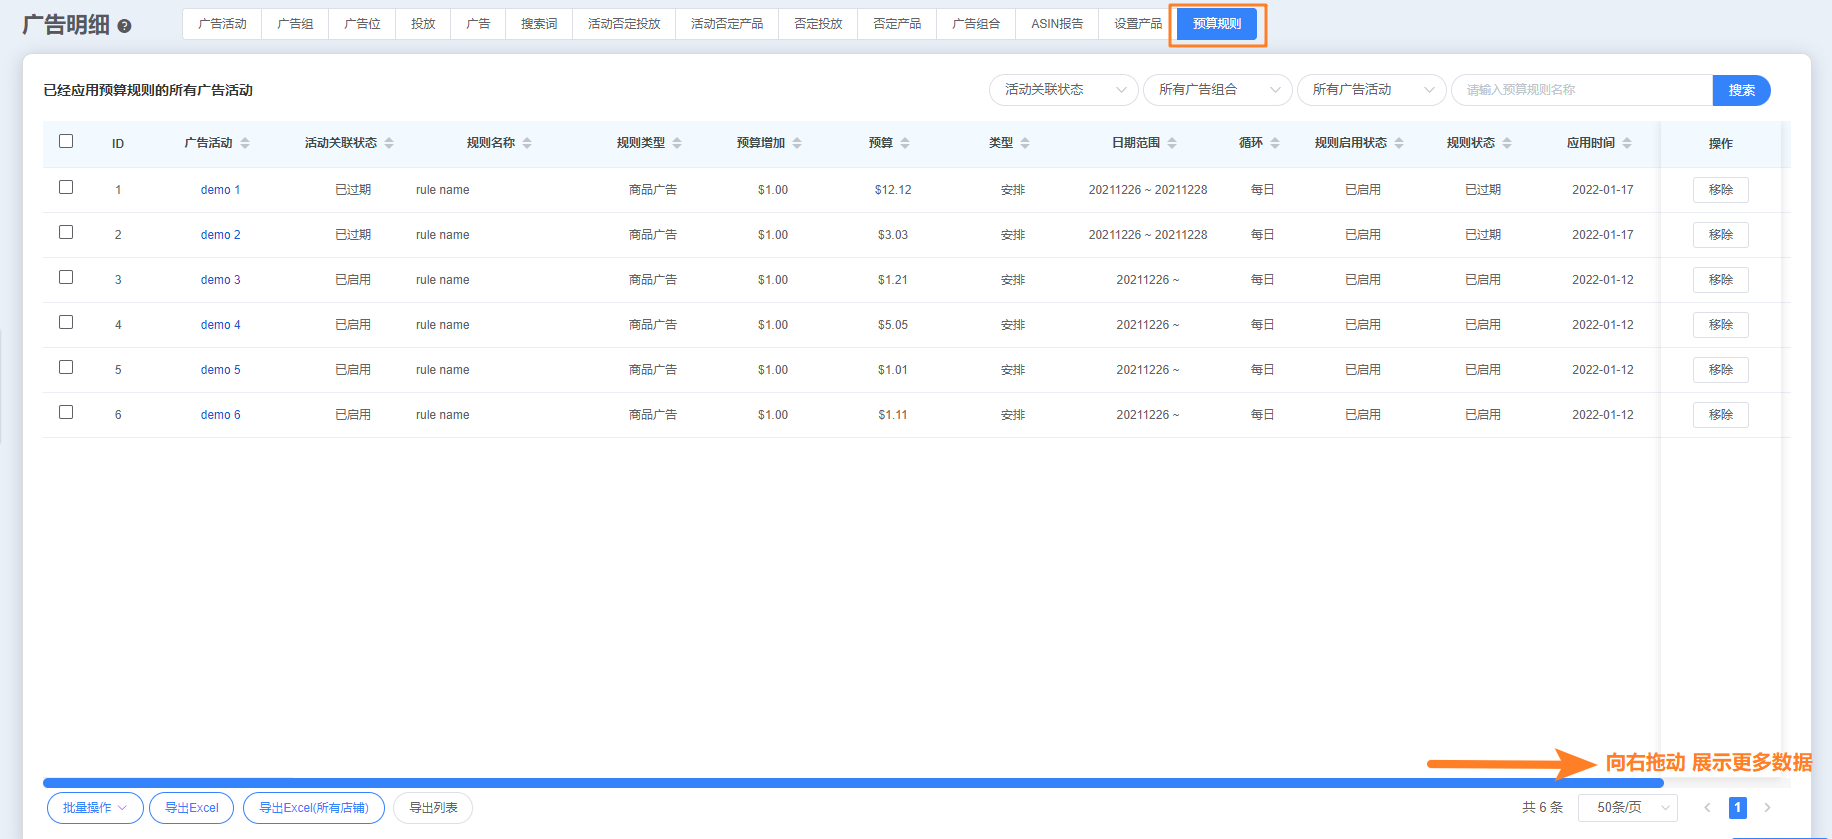Switch to the 搜索词 tab
The image size is (1832, 839).
tap(539, 24)
